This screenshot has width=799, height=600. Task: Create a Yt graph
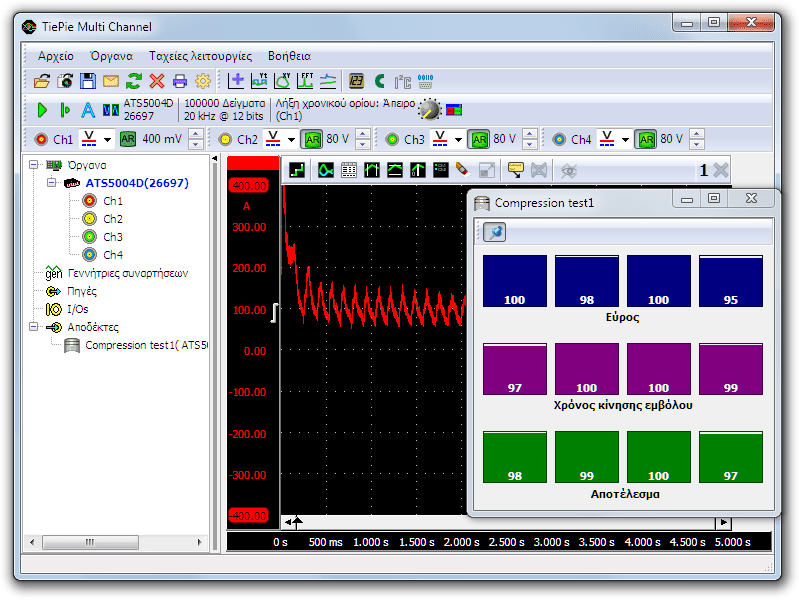click(259, 81)
